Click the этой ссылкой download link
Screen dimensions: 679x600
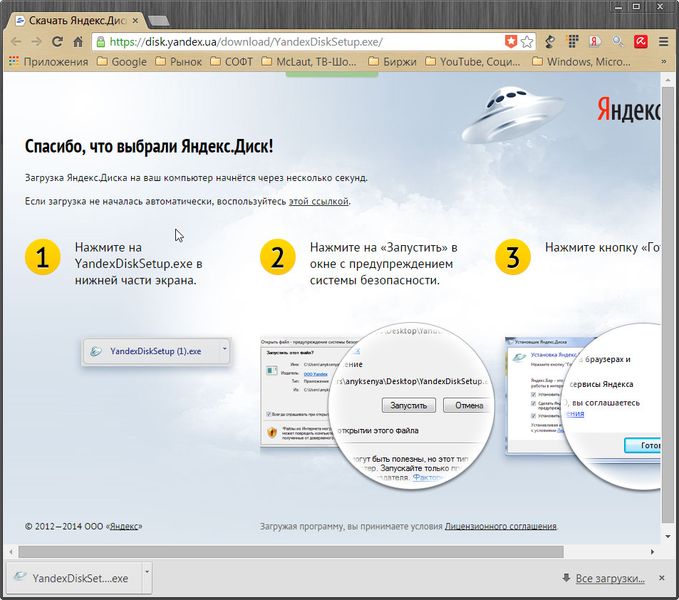pos(319,201)
